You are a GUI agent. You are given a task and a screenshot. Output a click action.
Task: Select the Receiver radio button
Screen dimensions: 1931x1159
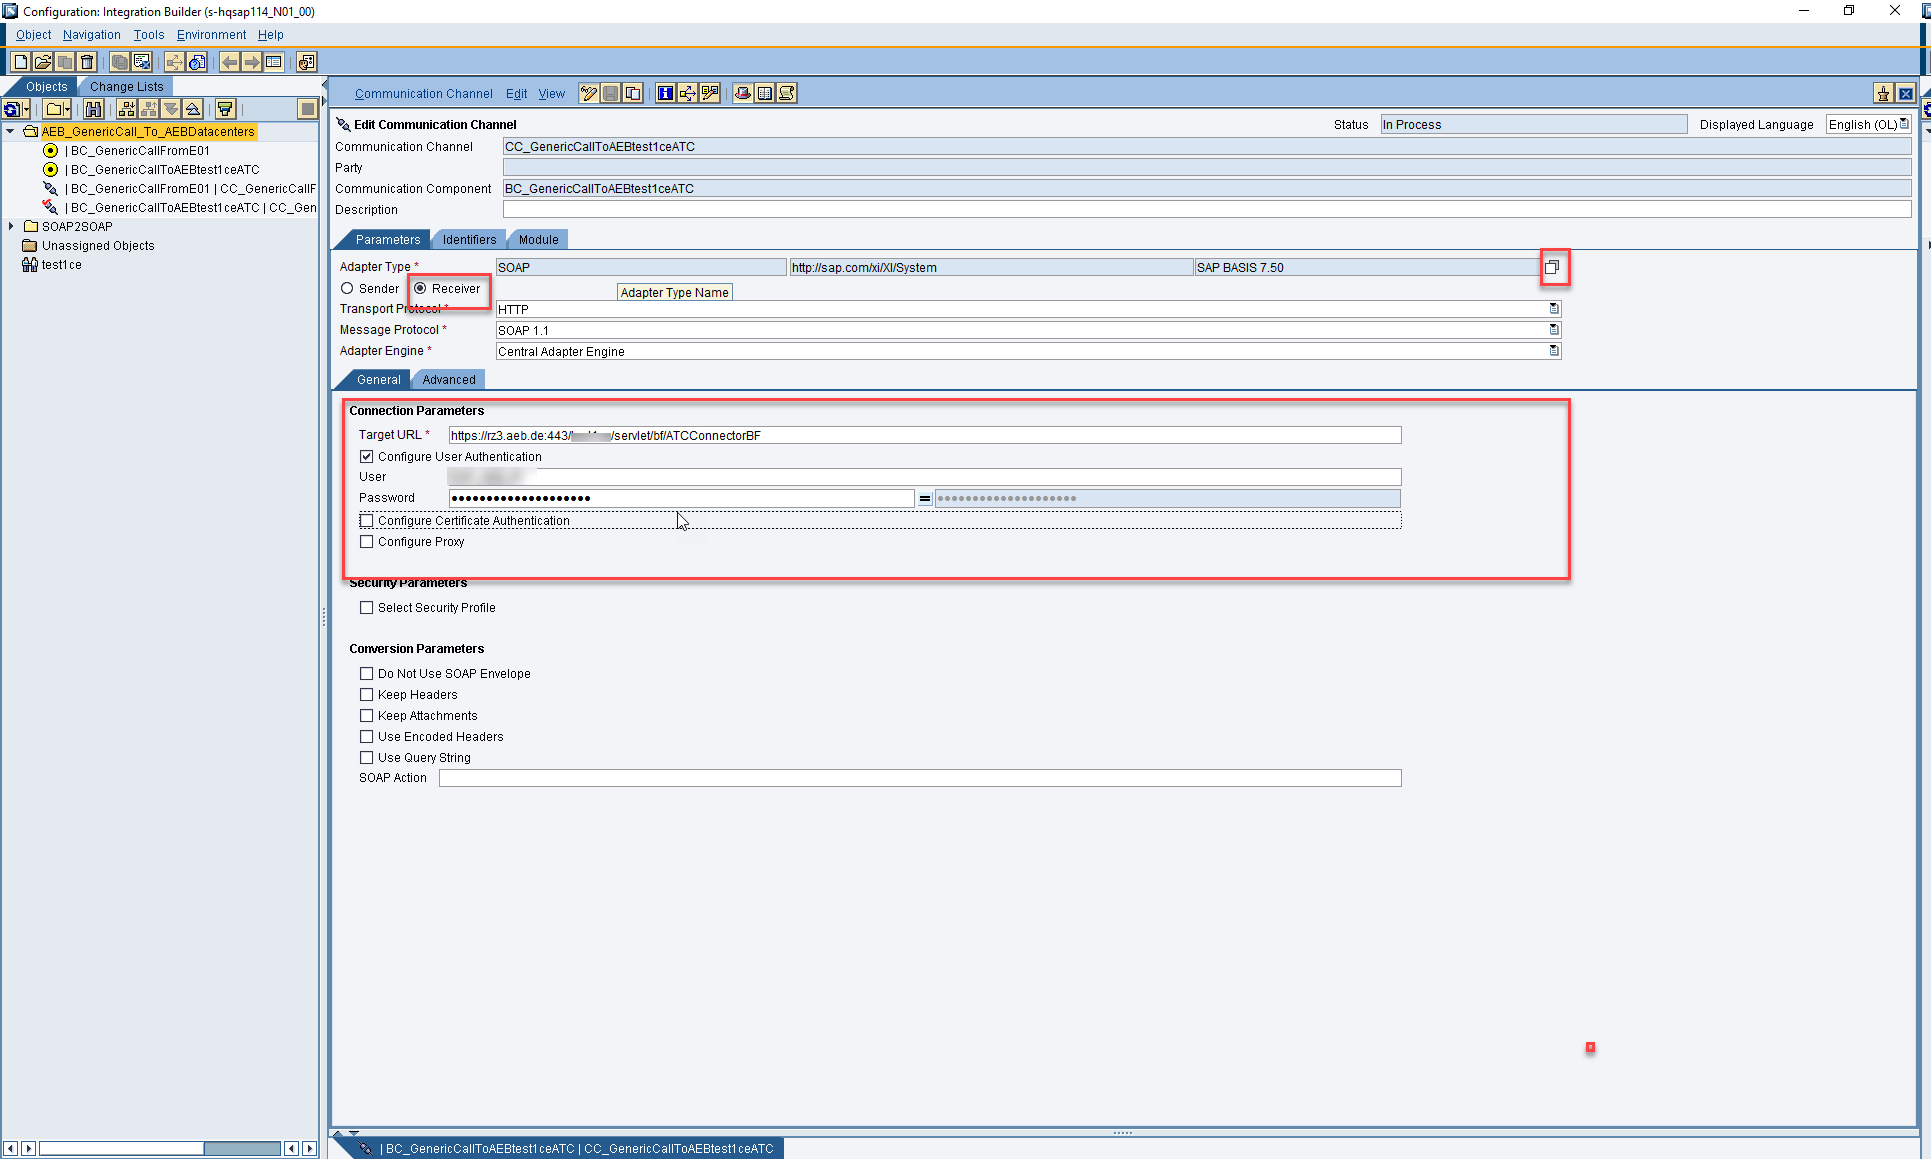421,288
